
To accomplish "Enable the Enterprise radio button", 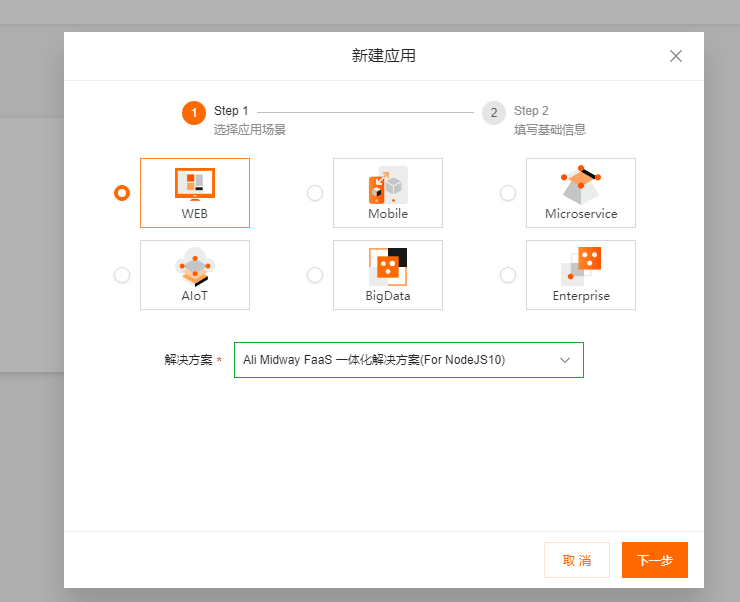I will tap(508, 275).
